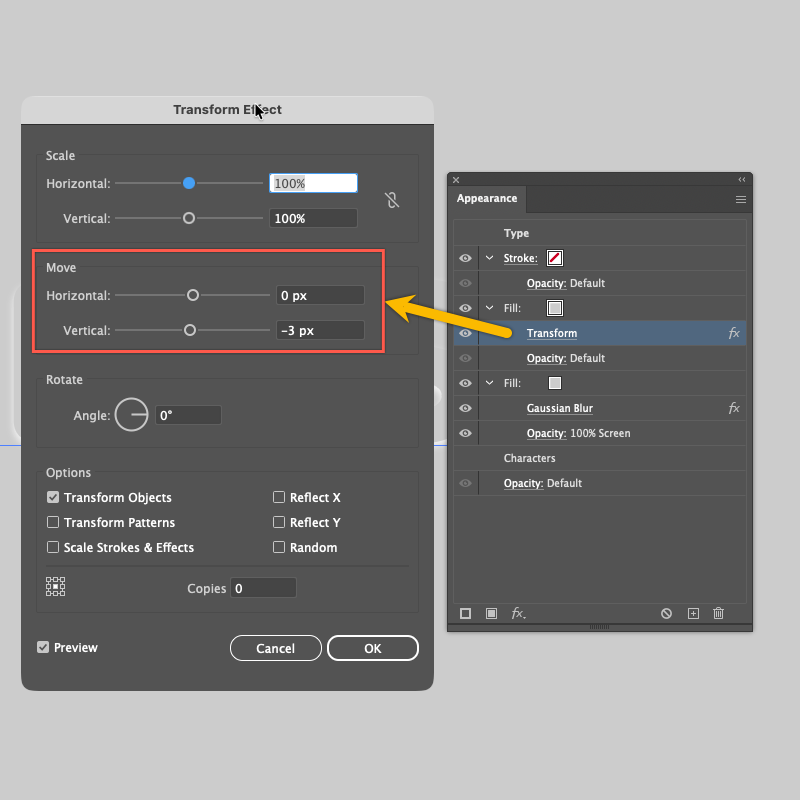Enable the Reflect X checkbox
This screenshot has width=800, height=800.
[280, 498]
